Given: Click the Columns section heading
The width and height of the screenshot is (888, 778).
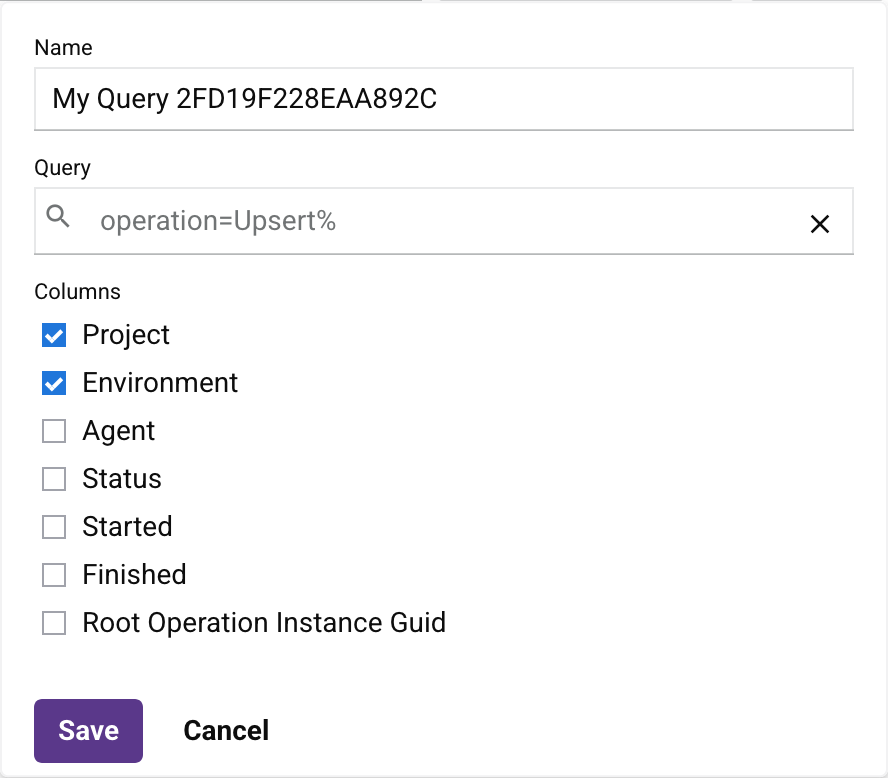Looking at the screenshot, I should click(77, 291).
